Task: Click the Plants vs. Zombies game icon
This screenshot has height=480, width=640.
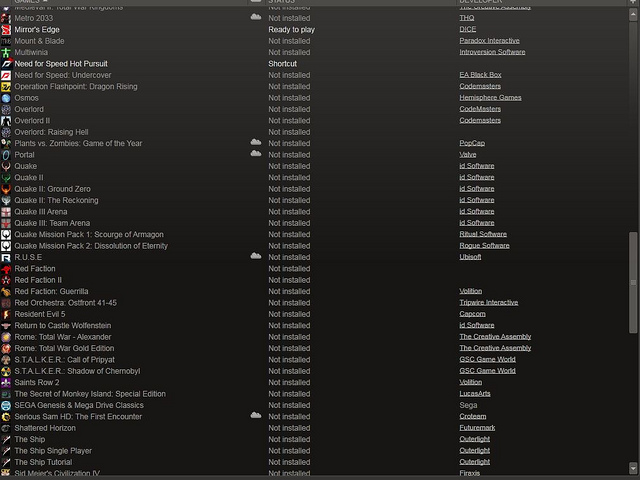Action: [6, 144]
